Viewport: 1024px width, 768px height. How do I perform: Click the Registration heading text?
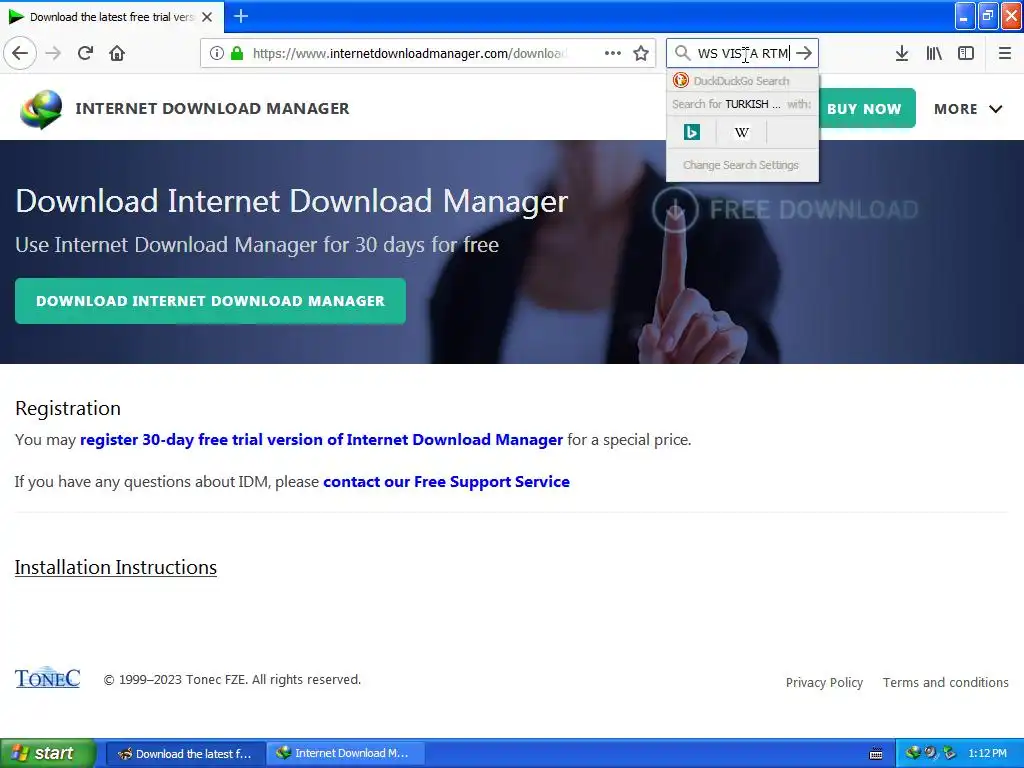click(68, 408)
